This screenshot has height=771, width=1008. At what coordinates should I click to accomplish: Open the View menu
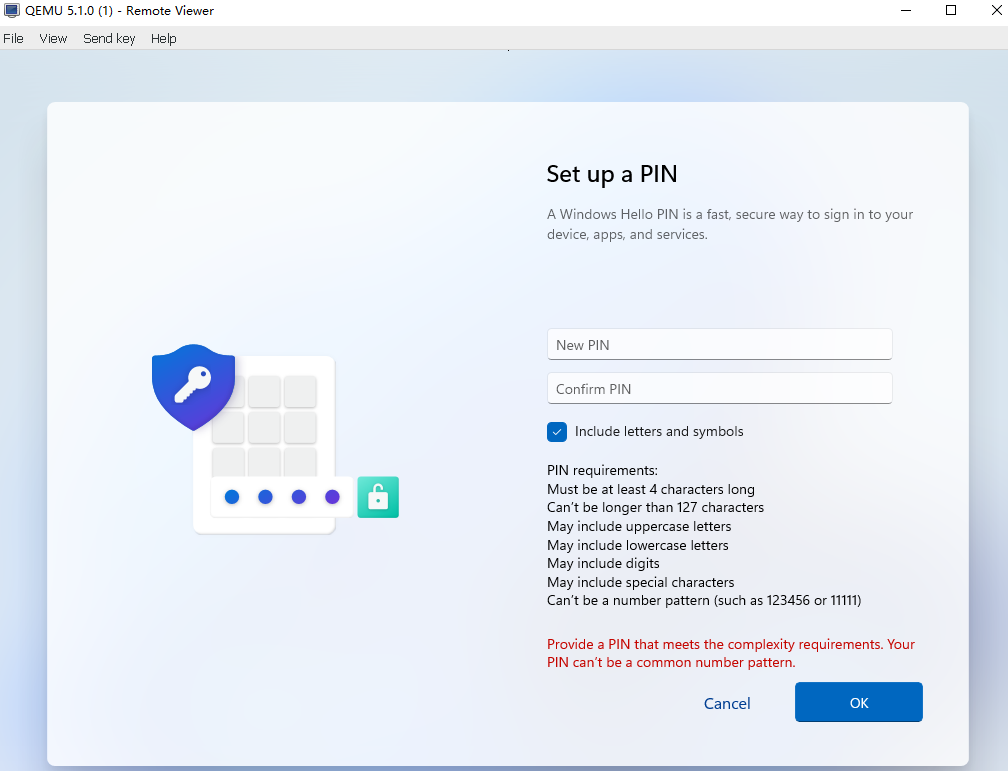coord(53,39)
